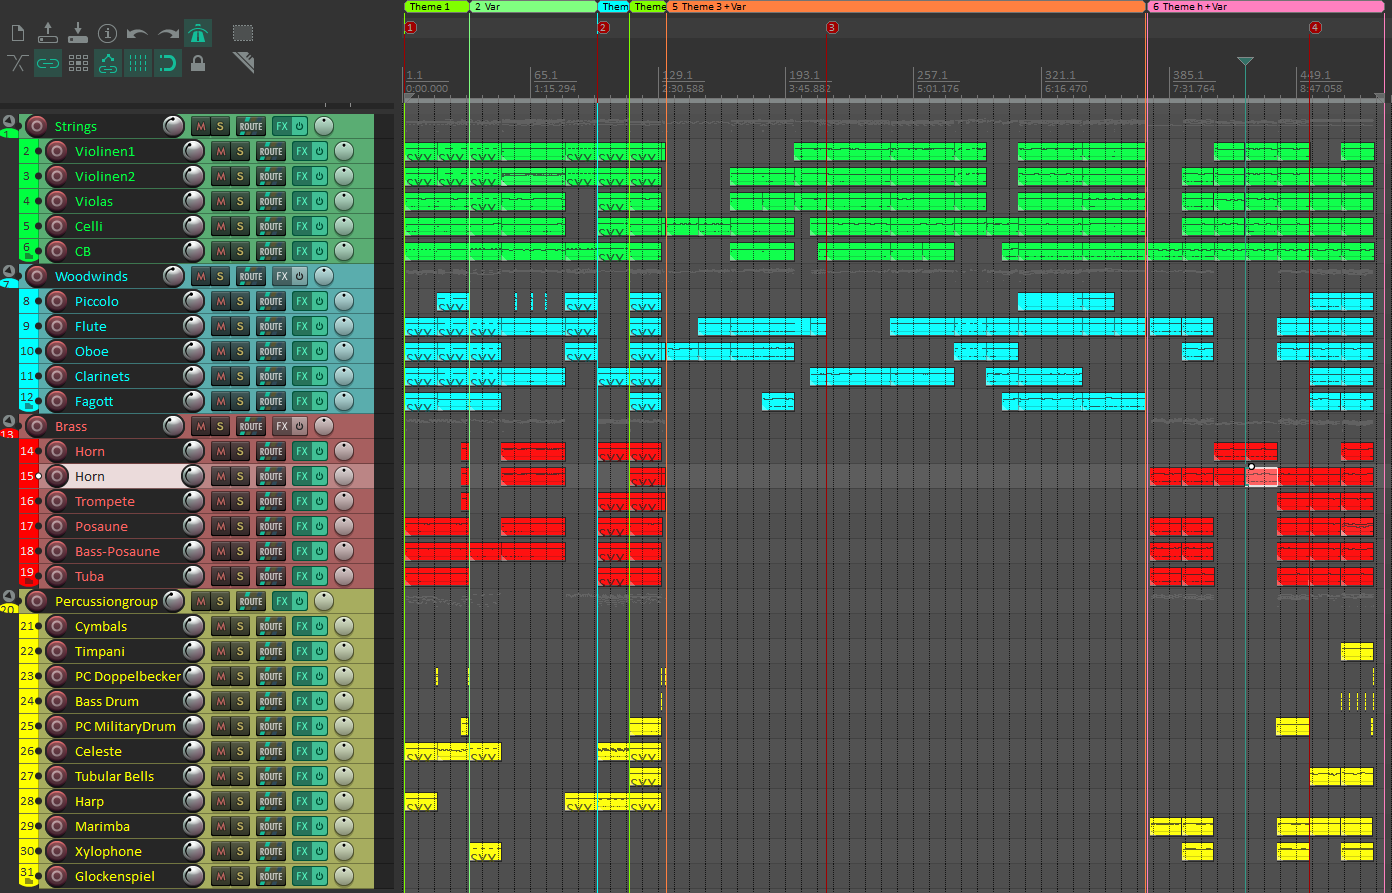The width and height of the screenshot is (1392, 893).
Task: Toggle the auto-crossfade icon
Action: click(17, 64)
